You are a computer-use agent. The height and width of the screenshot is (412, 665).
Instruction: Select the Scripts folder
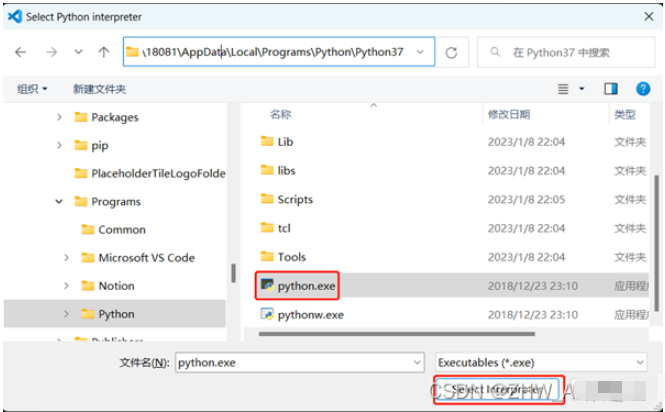(x=287, y=199)
